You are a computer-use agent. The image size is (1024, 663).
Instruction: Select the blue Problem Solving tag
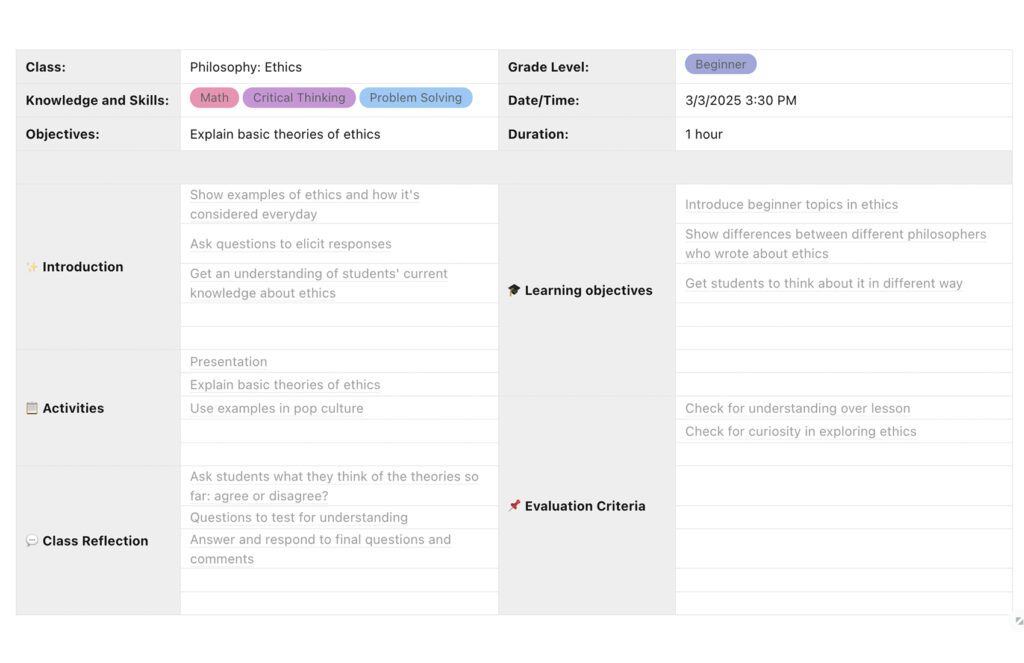point(415,98)
